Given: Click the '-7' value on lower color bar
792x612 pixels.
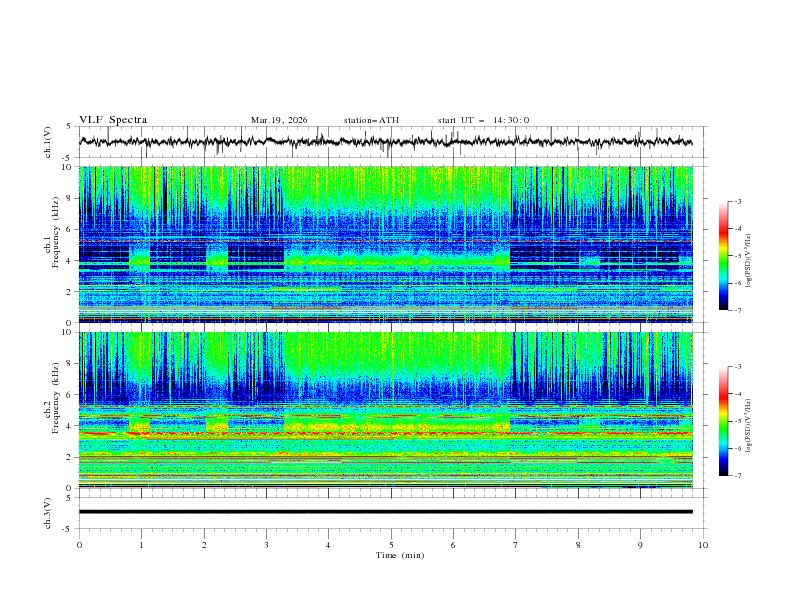Looking at the screenshot, I should tap(737, 475).
